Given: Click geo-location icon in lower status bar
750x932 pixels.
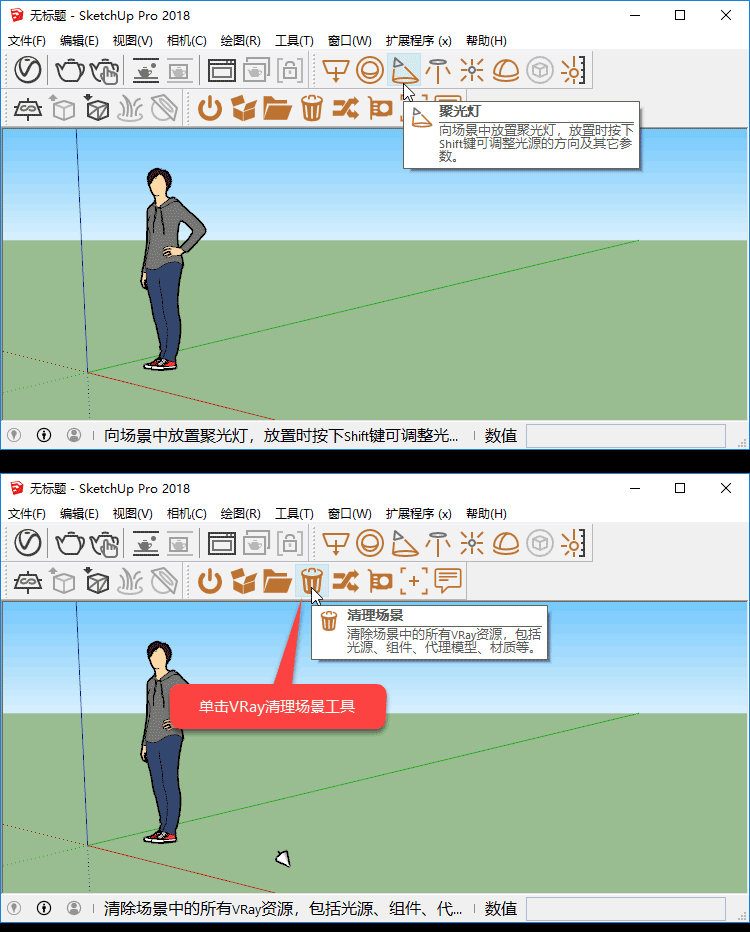Looking at the screenshot, I should pyautogui.click(x=14, y=908).
